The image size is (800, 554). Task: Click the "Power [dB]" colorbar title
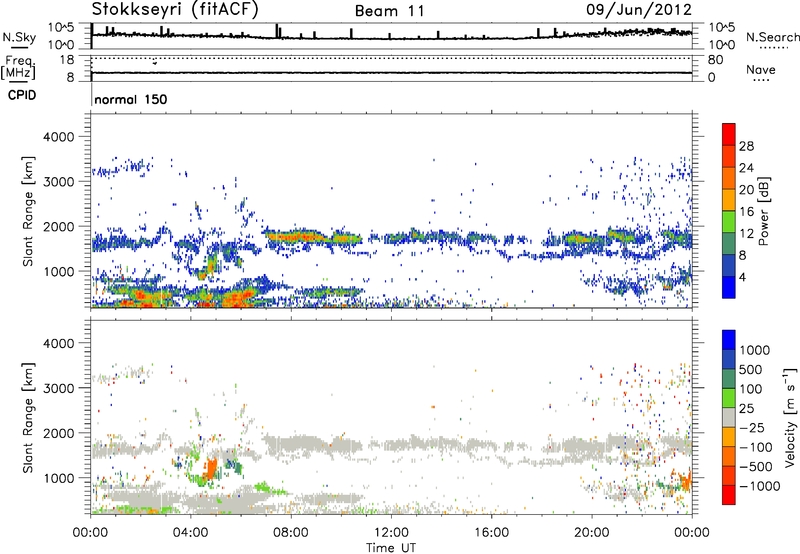click(764, 211)
